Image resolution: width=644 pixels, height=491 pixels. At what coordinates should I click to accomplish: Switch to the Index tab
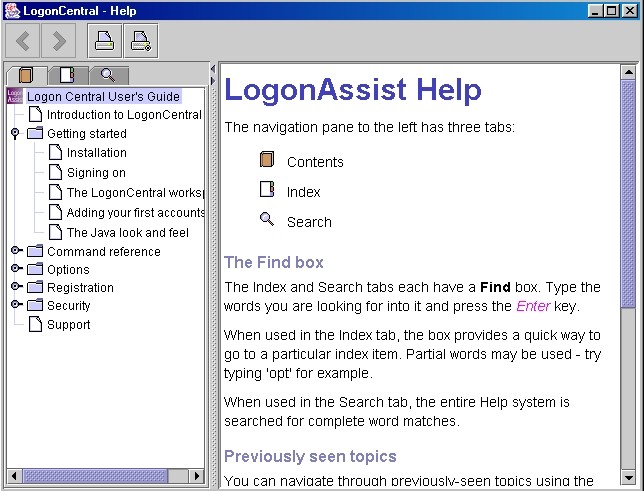[67, 76]
